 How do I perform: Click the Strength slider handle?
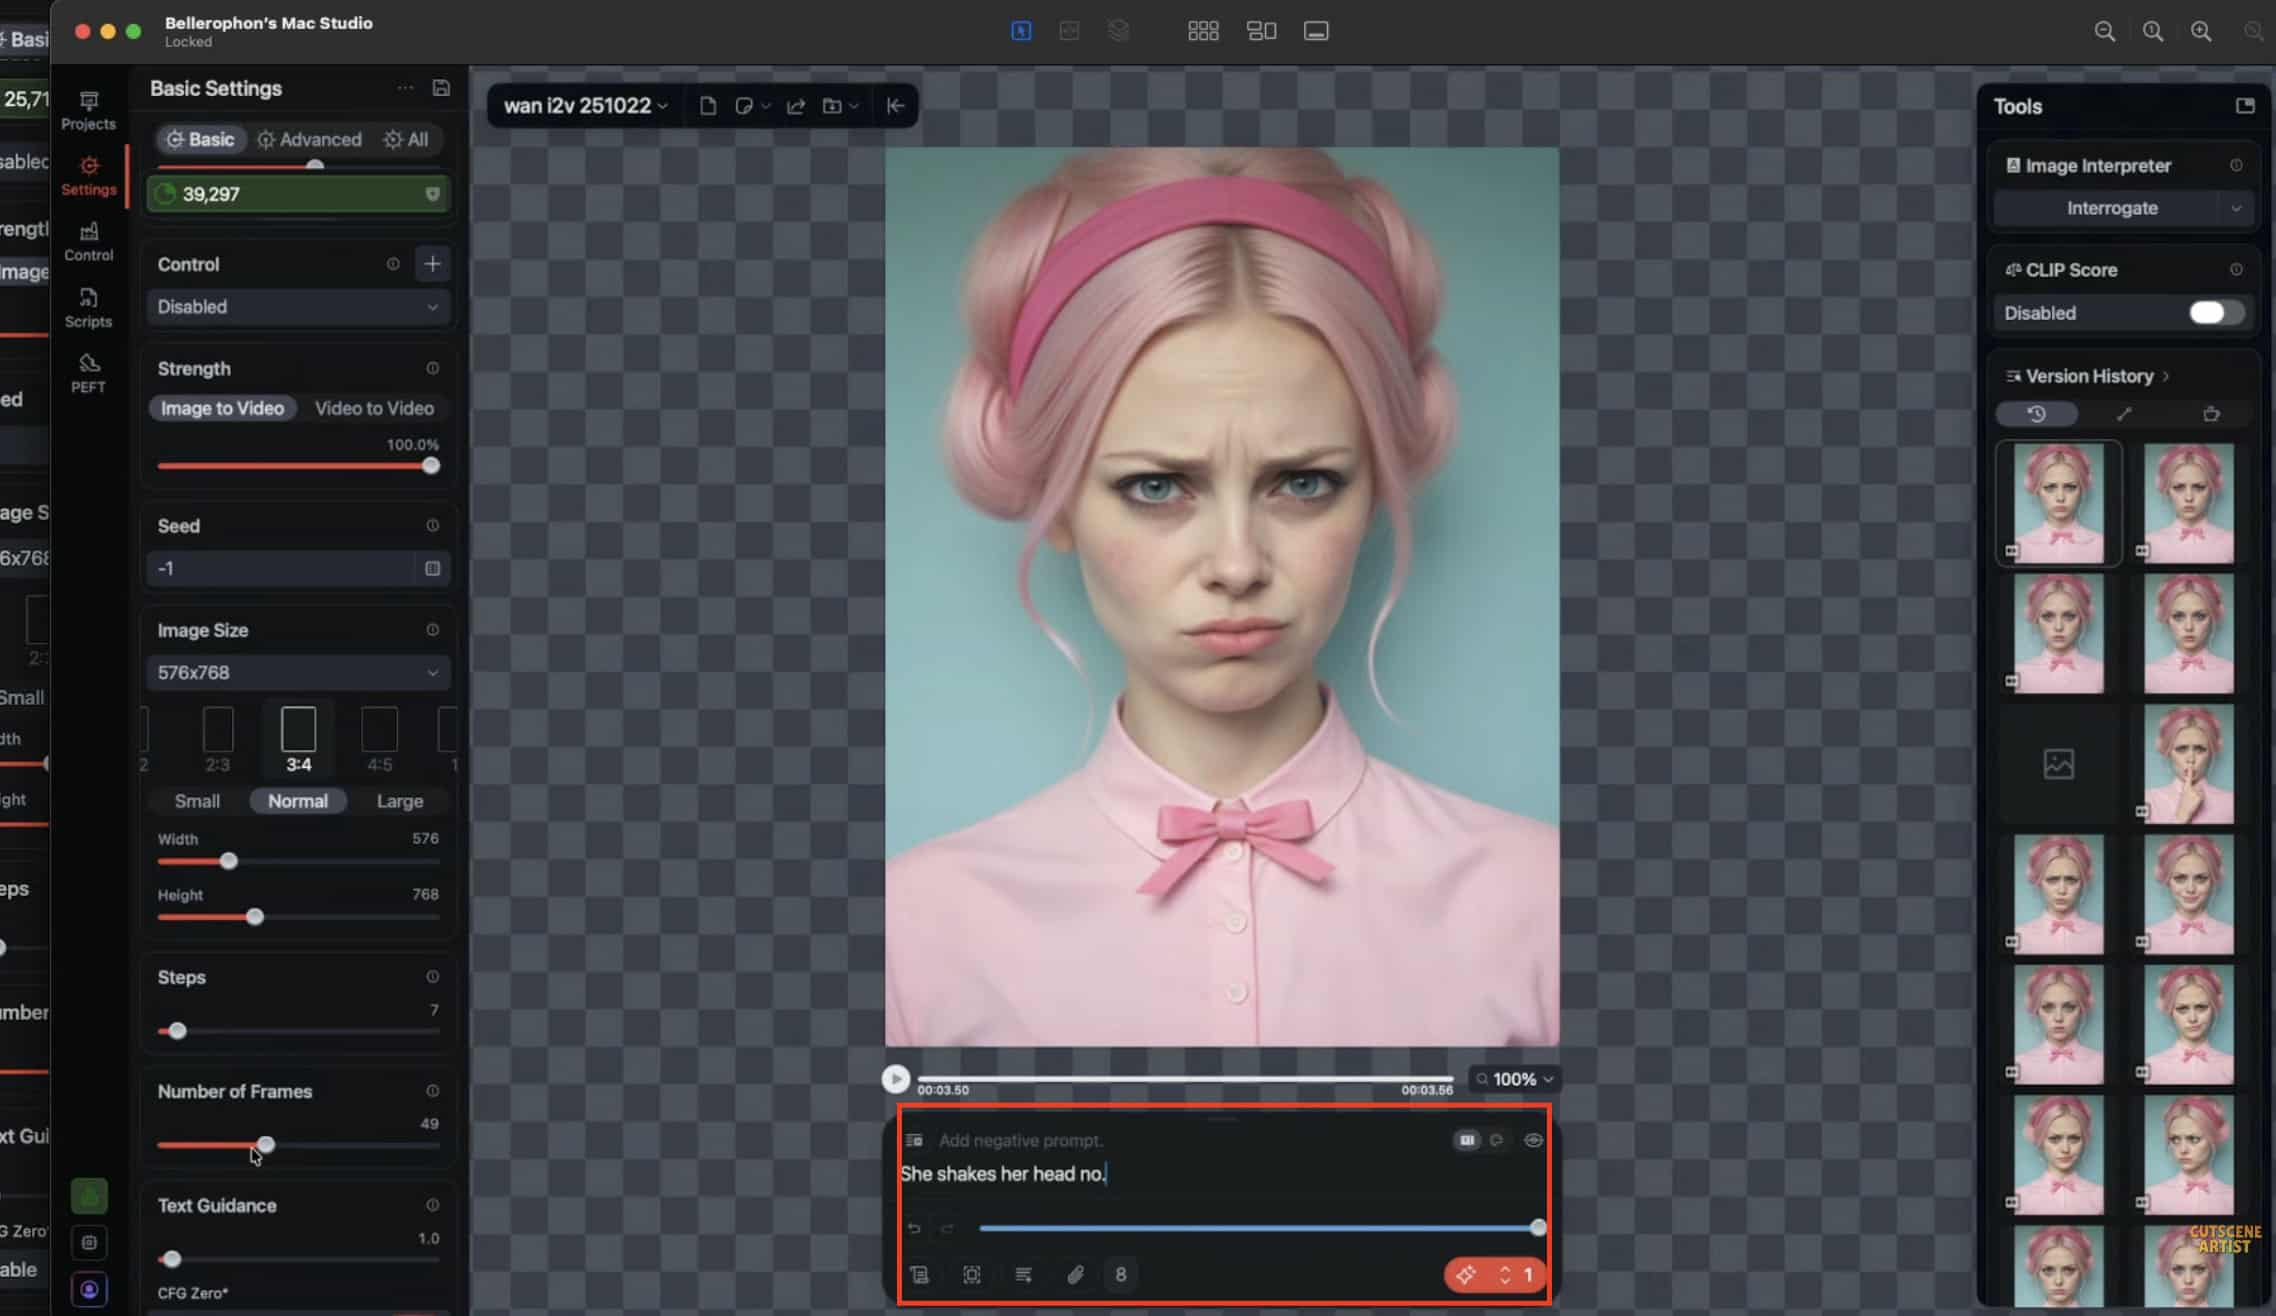431,466
